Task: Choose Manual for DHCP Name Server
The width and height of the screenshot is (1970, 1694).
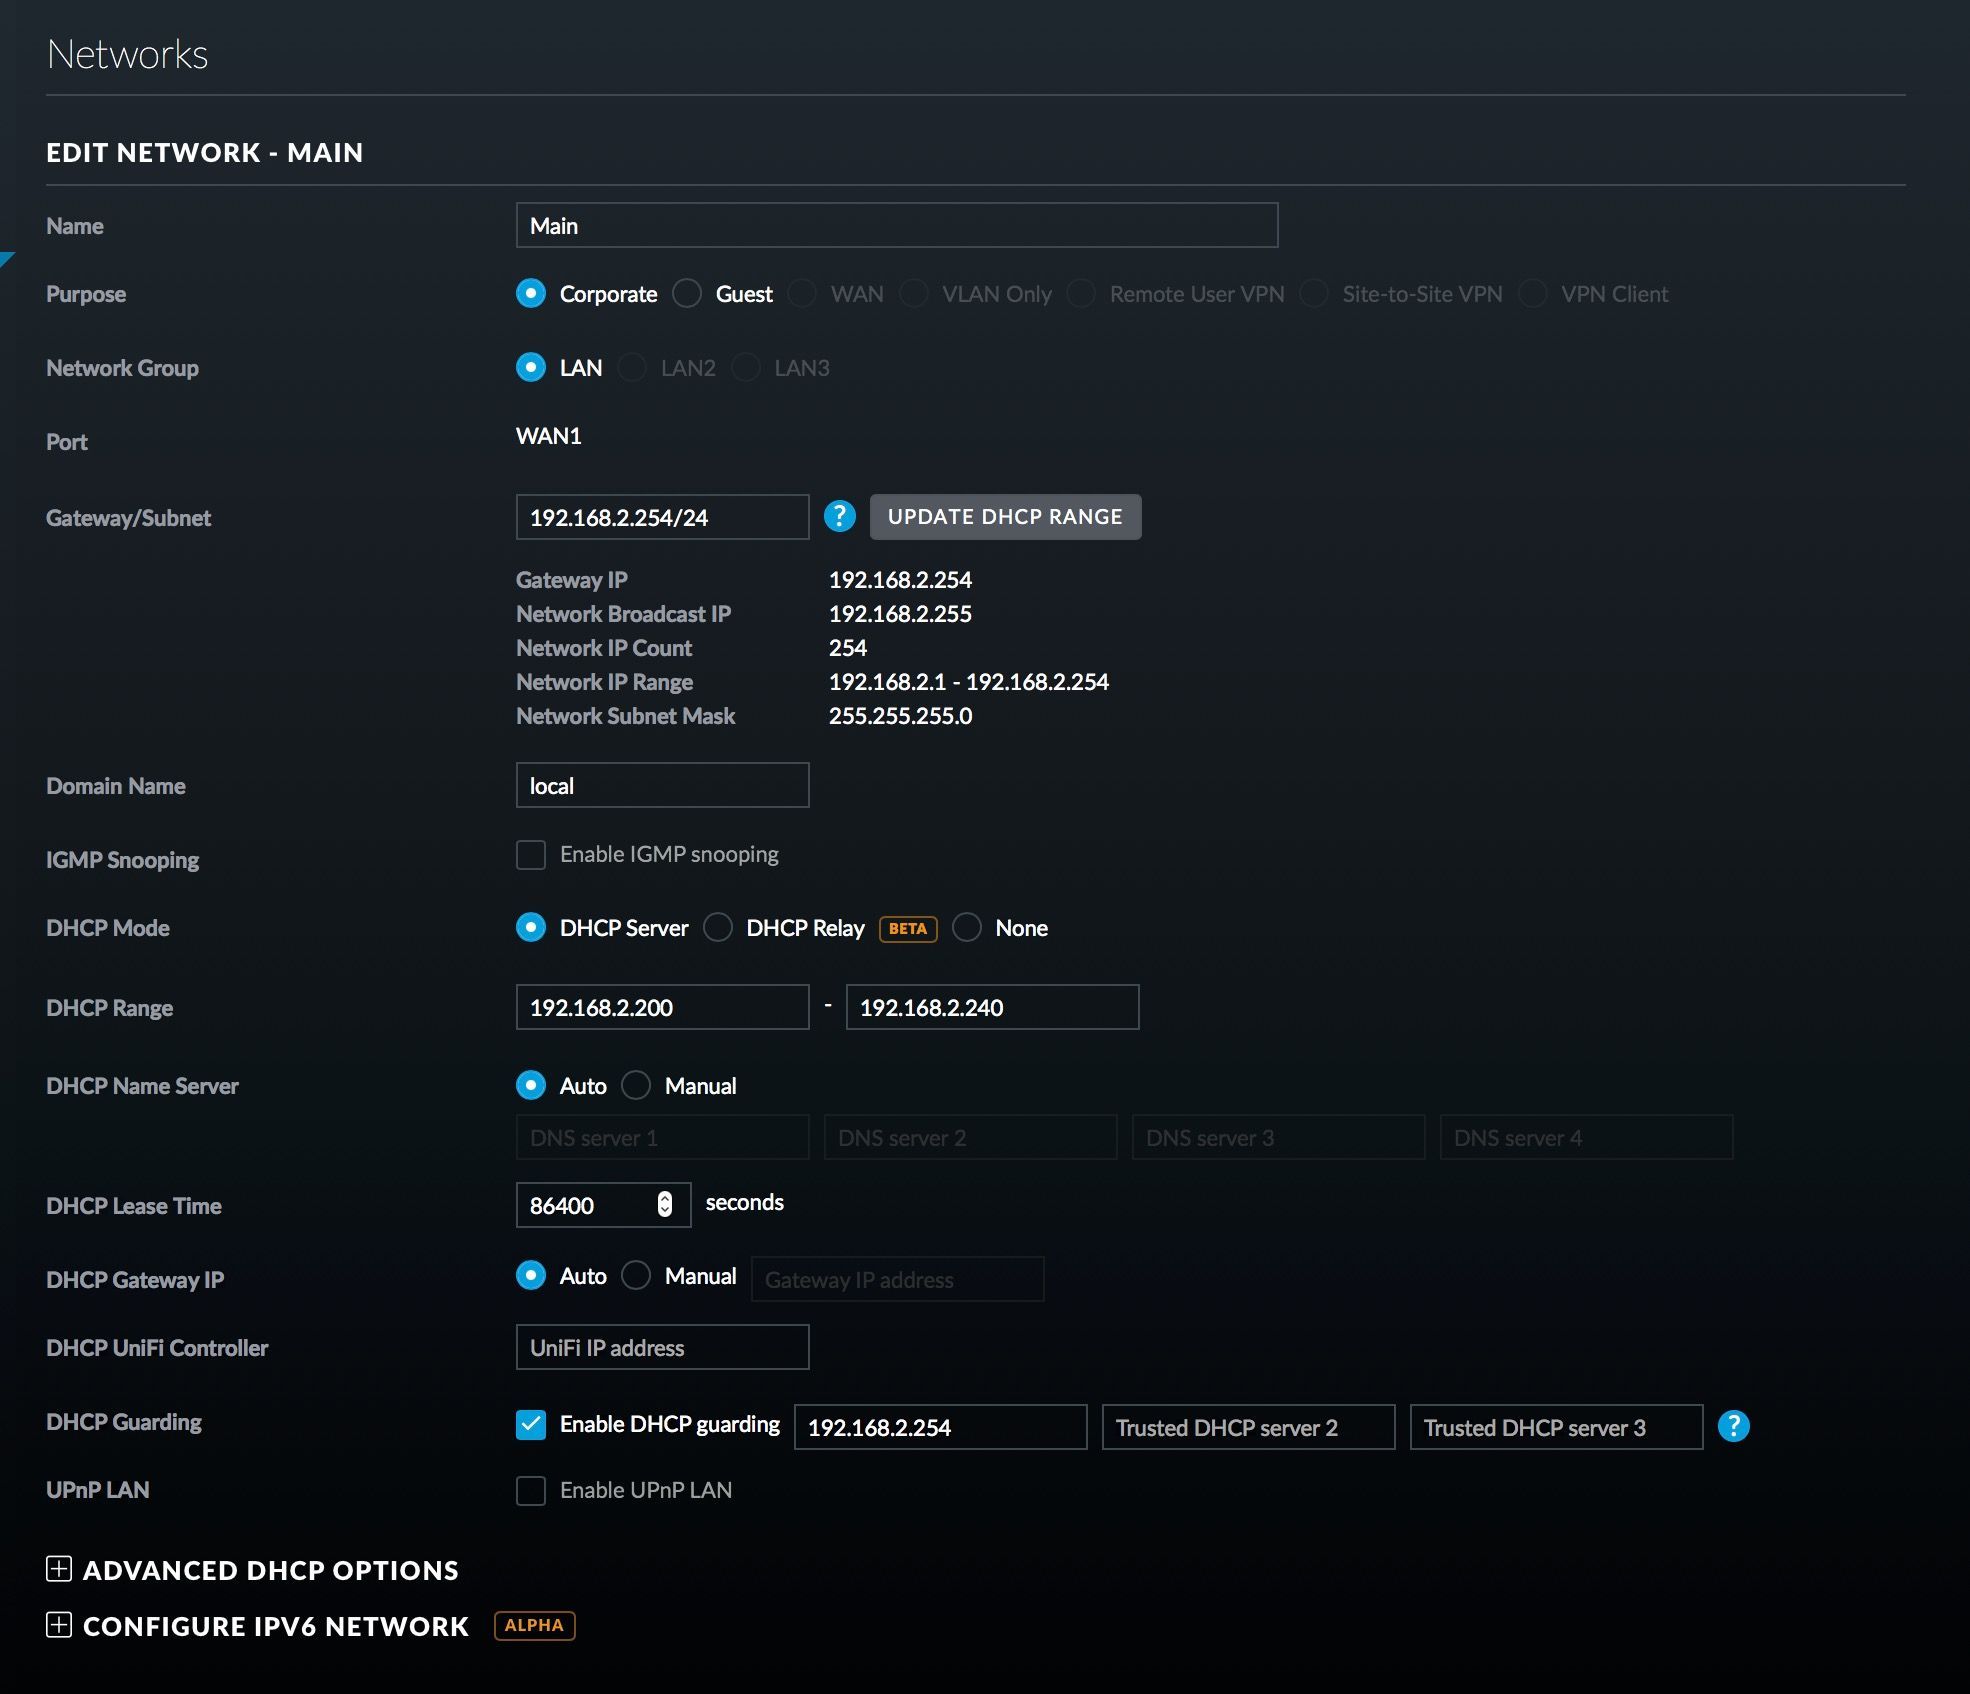Action: click(x=636, y=1086)
